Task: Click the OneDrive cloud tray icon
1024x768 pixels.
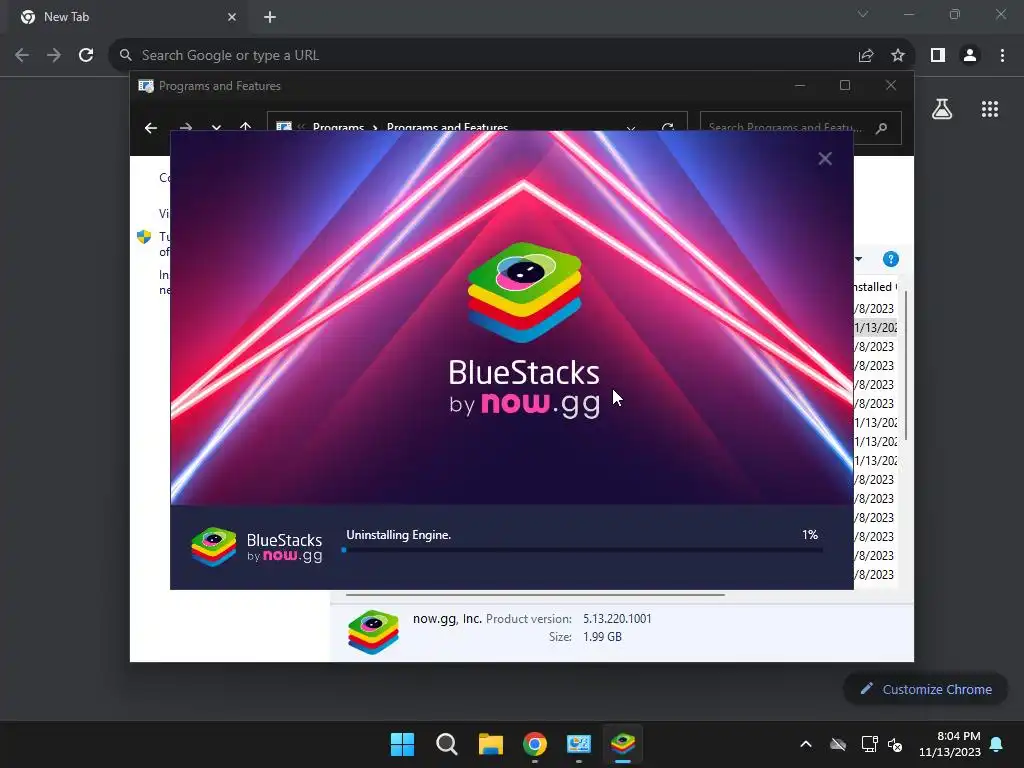Action: (838, 744)
